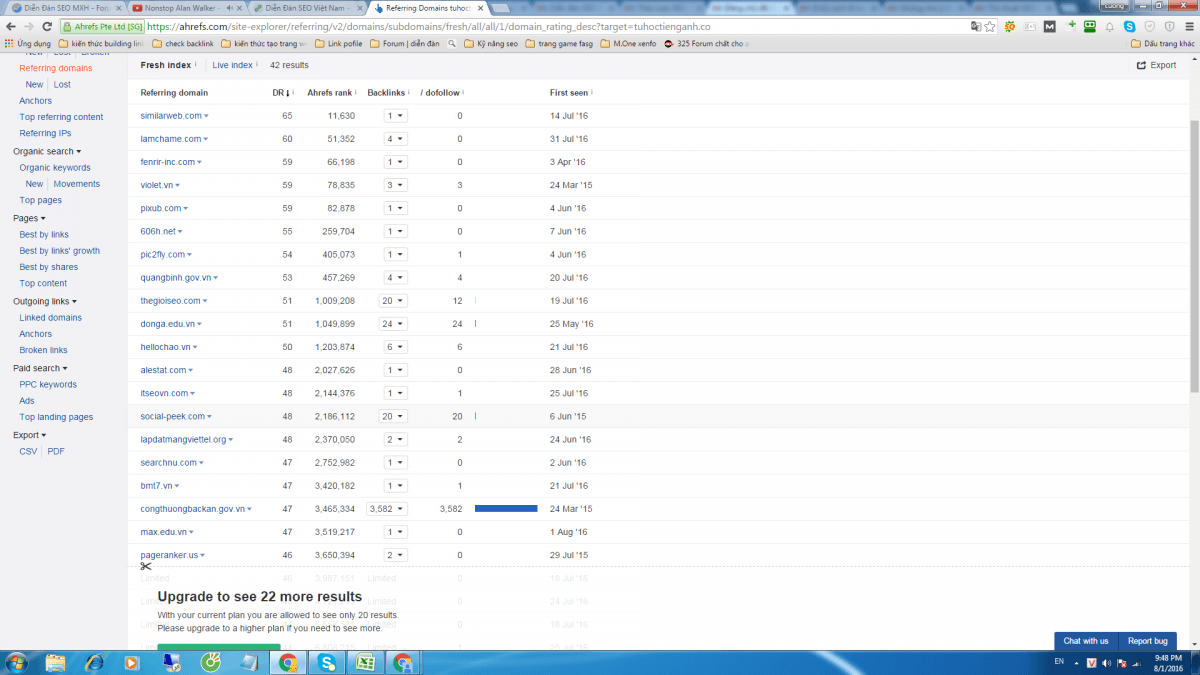Expand backlinks dropdown for hellochao.com
The width and height of the screenshot is (1200, 675).
pos(397,347)
